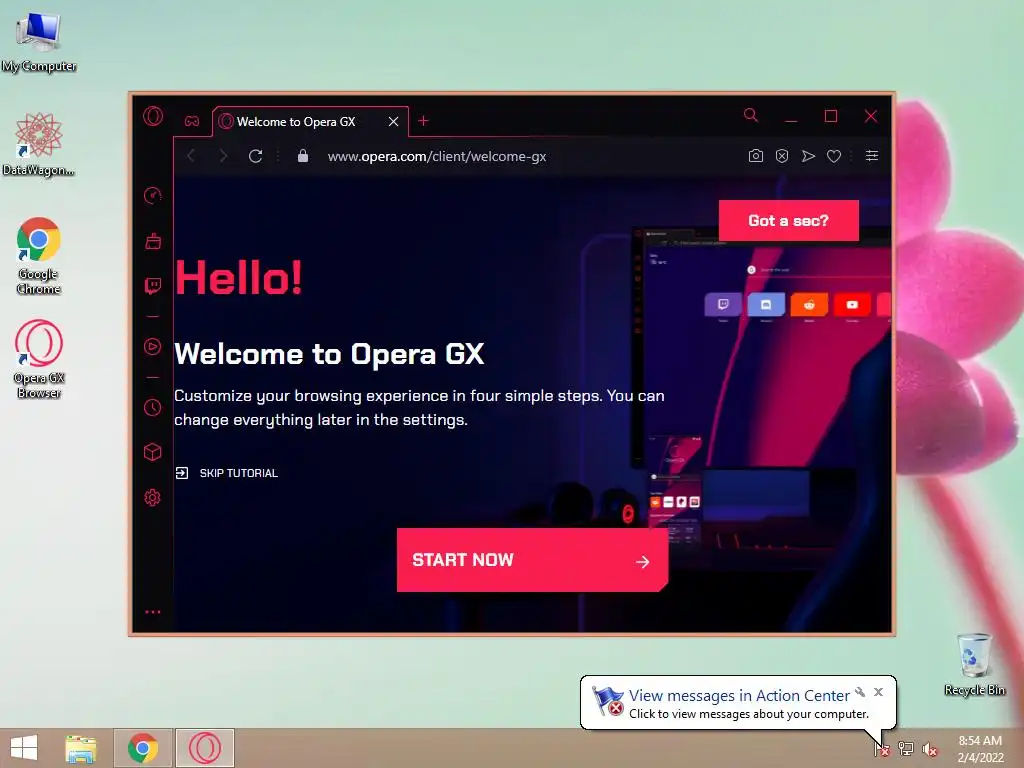Click SKIP TUTORIAL link

227,473
